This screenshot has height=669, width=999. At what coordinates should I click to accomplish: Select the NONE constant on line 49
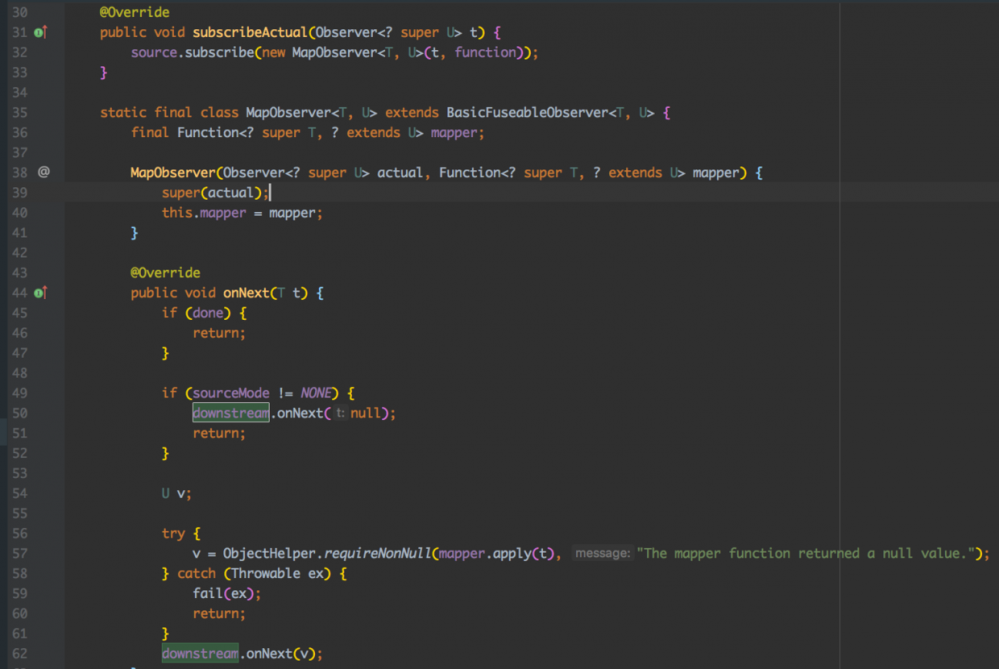click(316, 392)
